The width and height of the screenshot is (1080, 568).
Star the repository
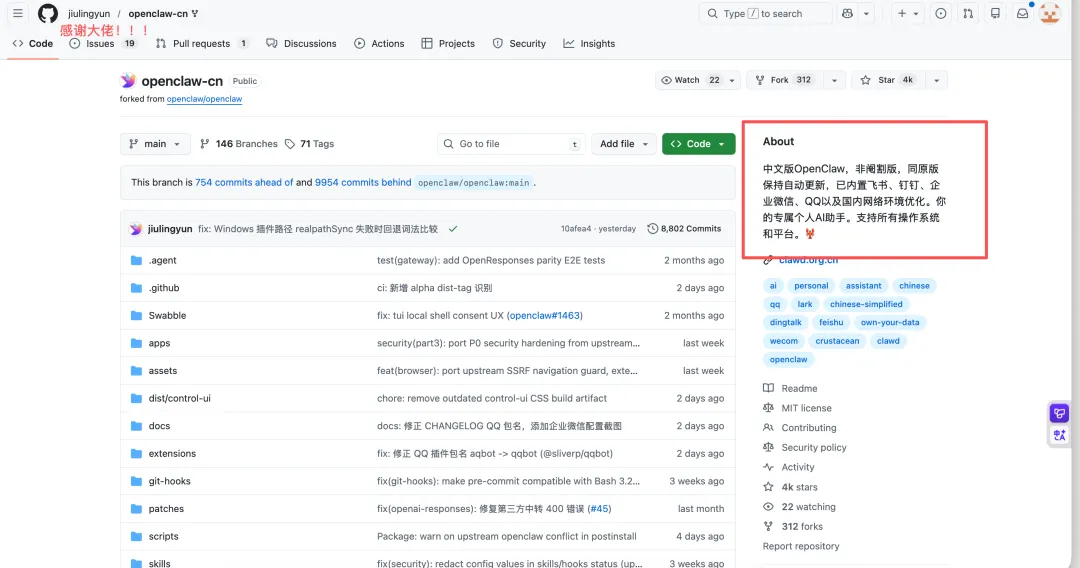pos(888,80)
